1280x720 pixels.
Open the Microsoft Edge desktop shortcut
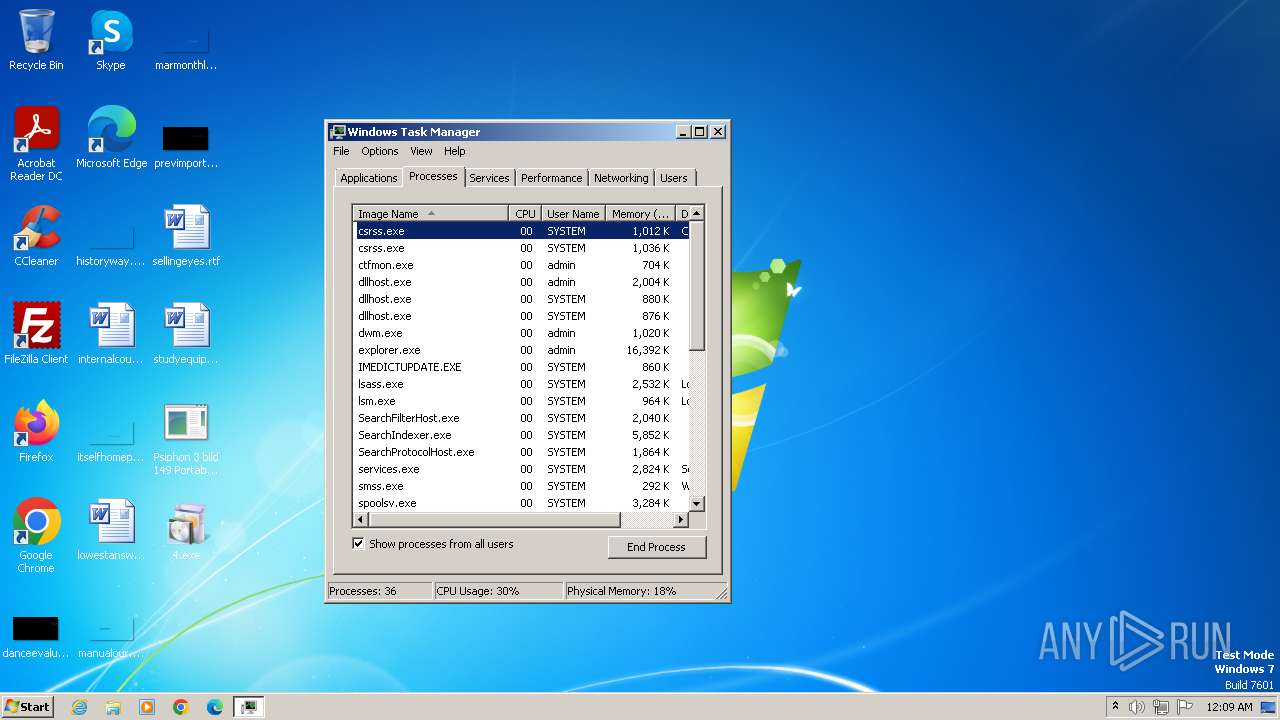click(x=111, y=137)
